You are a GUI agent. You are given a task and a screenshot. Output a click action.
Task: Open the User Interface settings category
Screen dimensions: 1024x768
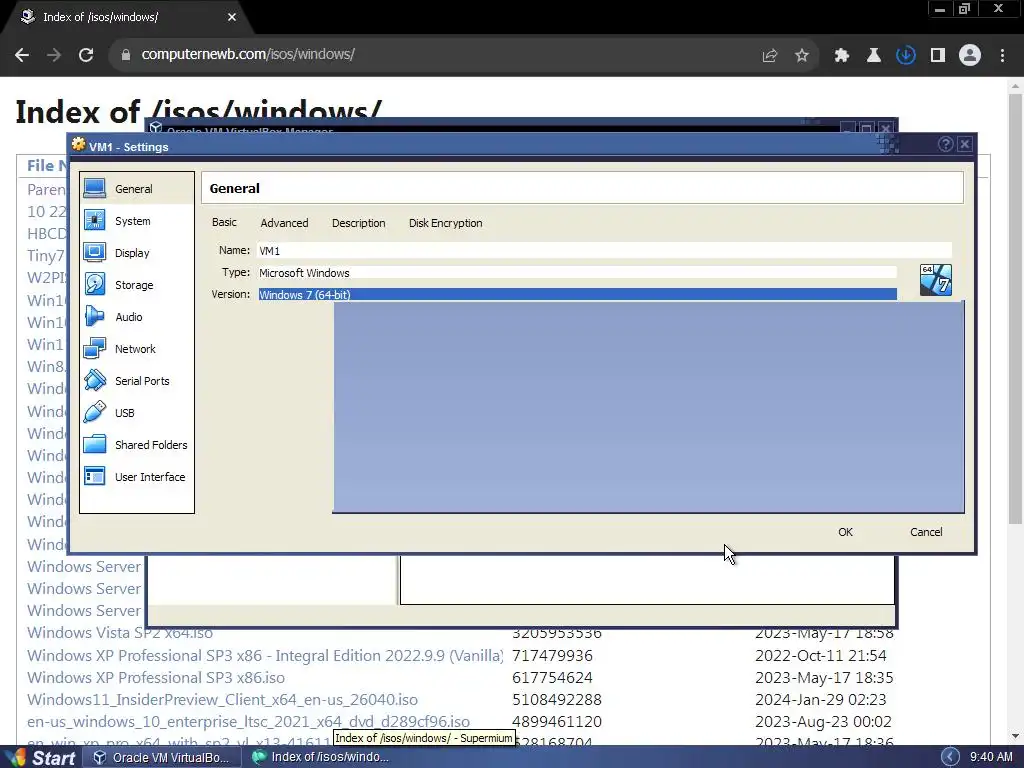pyautogui.click(x=136, y=477)
